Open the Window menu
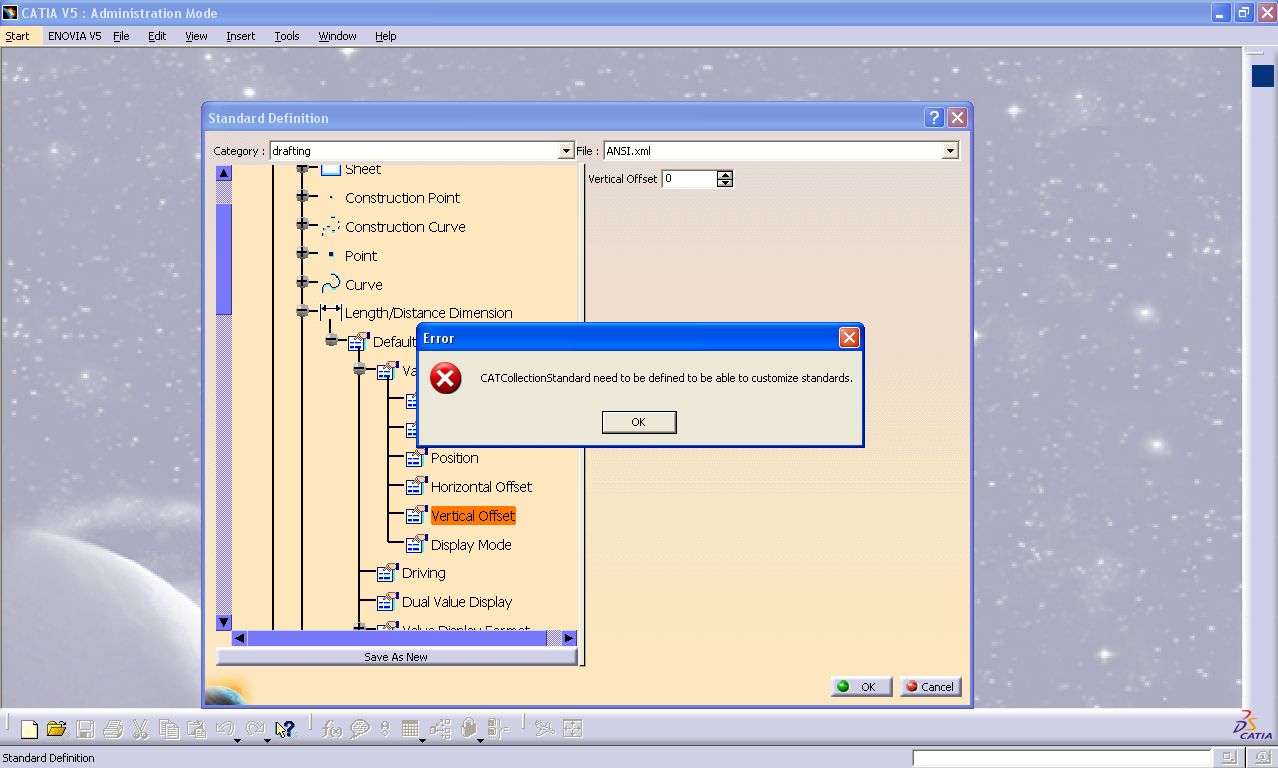This screenshot has height=768, width=1278. [x=337, y=36]
